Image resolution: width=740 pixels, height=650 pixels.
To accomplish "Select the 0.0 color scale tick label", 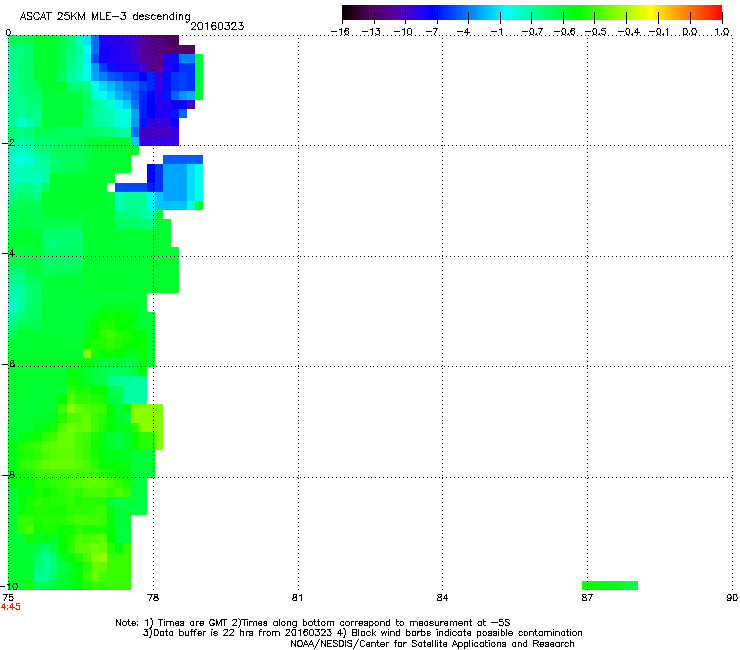I will tap(690, 32).
